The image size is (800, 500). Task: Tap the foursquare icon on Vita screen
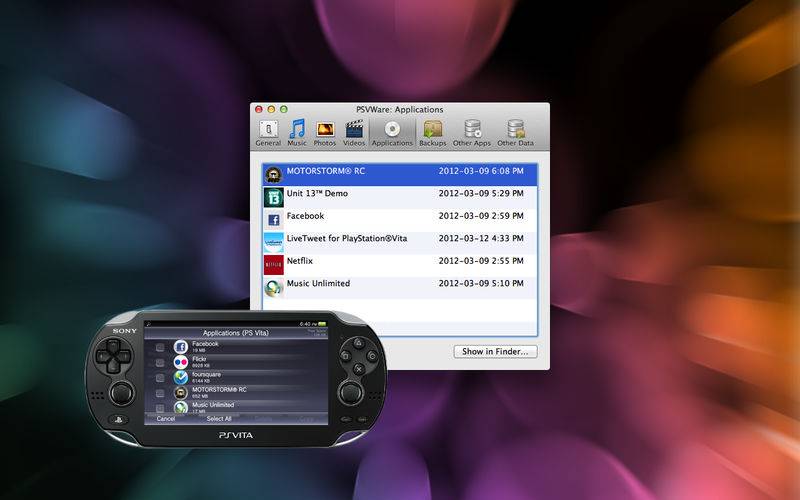(x=181, y=378)
